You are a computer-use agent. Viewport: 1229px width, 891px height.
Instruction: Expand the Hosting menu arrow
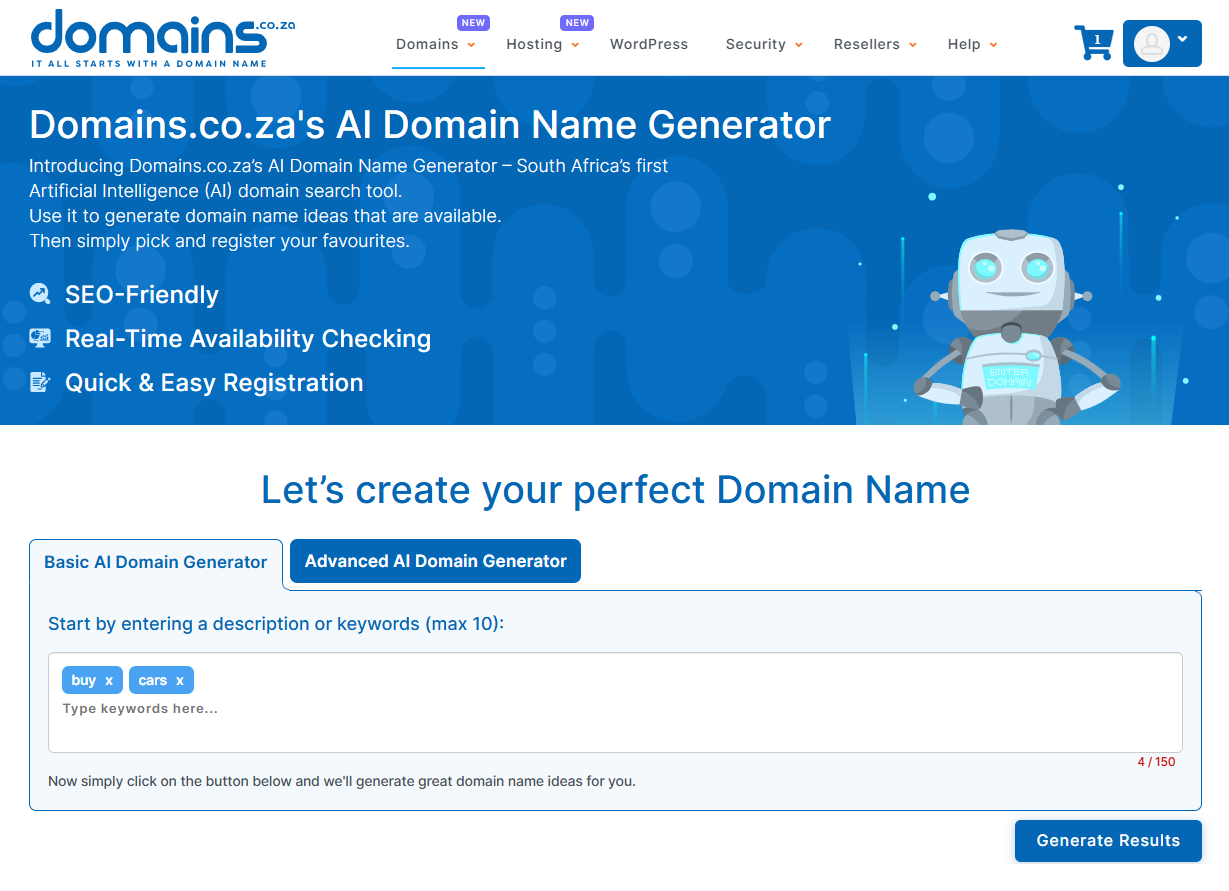tap(575, 45)
